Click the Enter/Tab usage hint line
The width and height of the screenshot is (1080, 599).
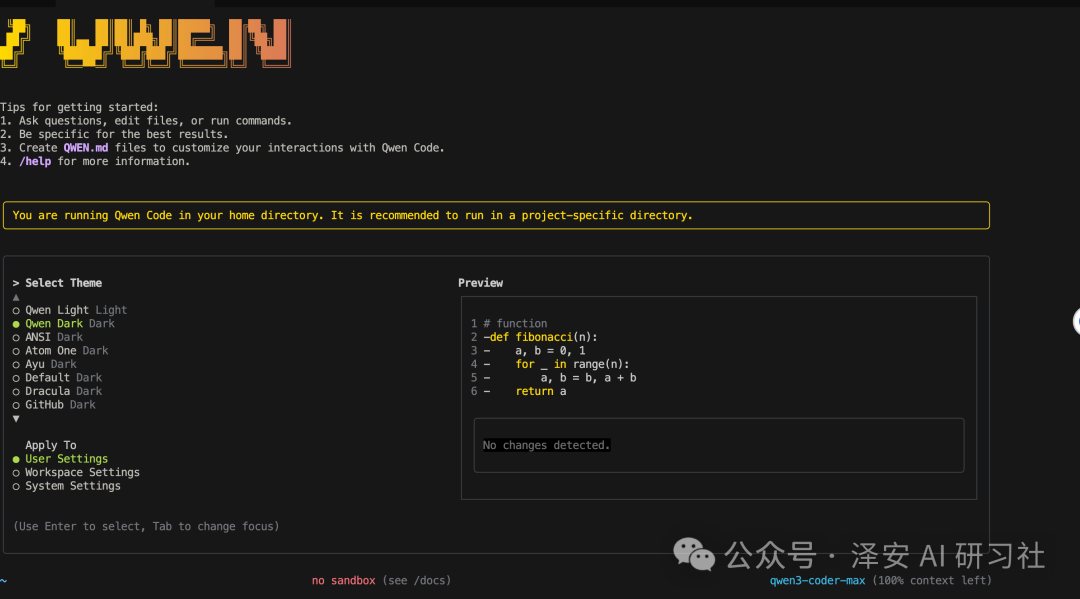click(x=146, y=527)
